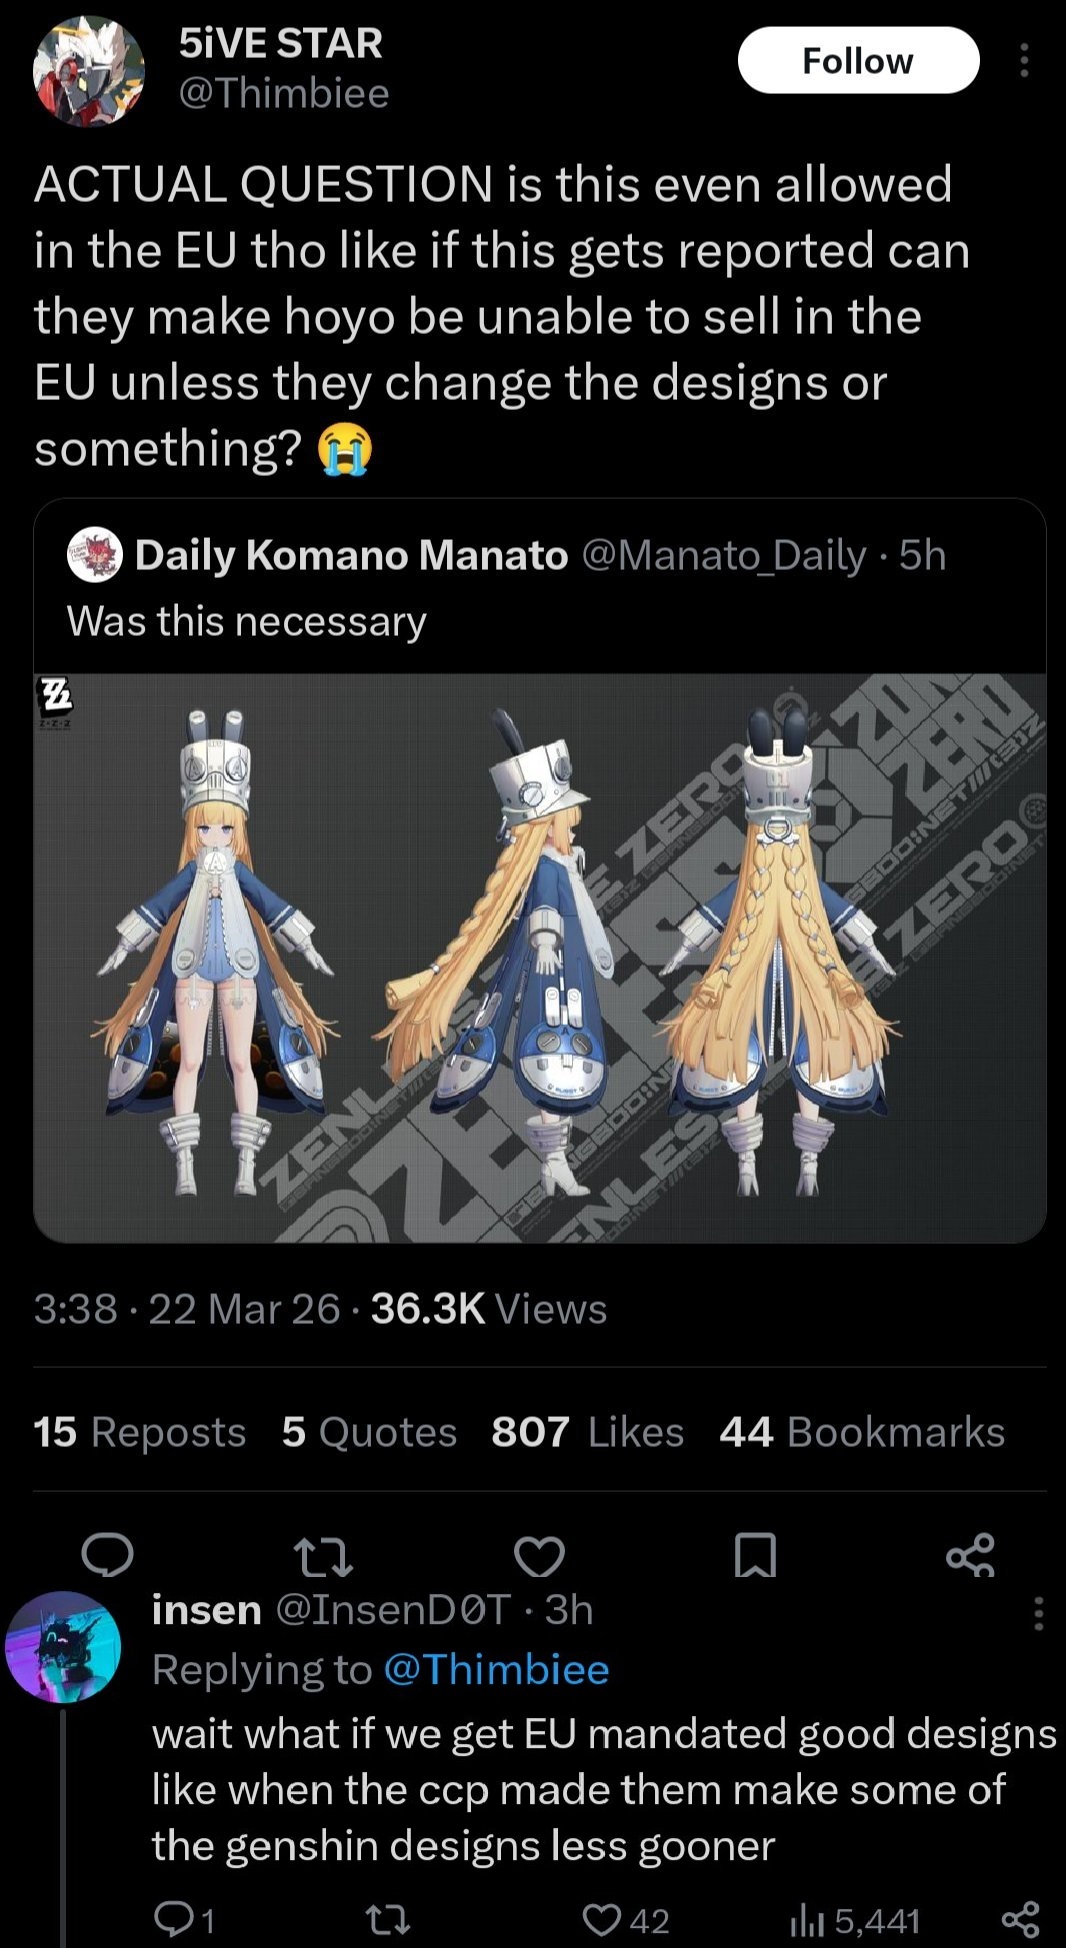
Task: Open insen's profile avatar
Action: 63,1647
